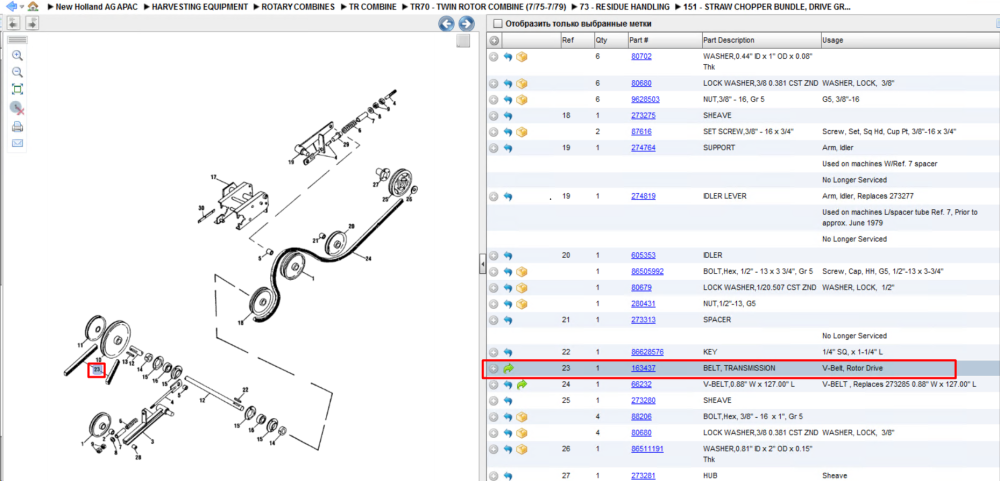Image resolution: width=1000 pixels, height=481 pixels.
Task: Click the blue arrow on SHEAVE 273275 row
Action: point(508,116)
